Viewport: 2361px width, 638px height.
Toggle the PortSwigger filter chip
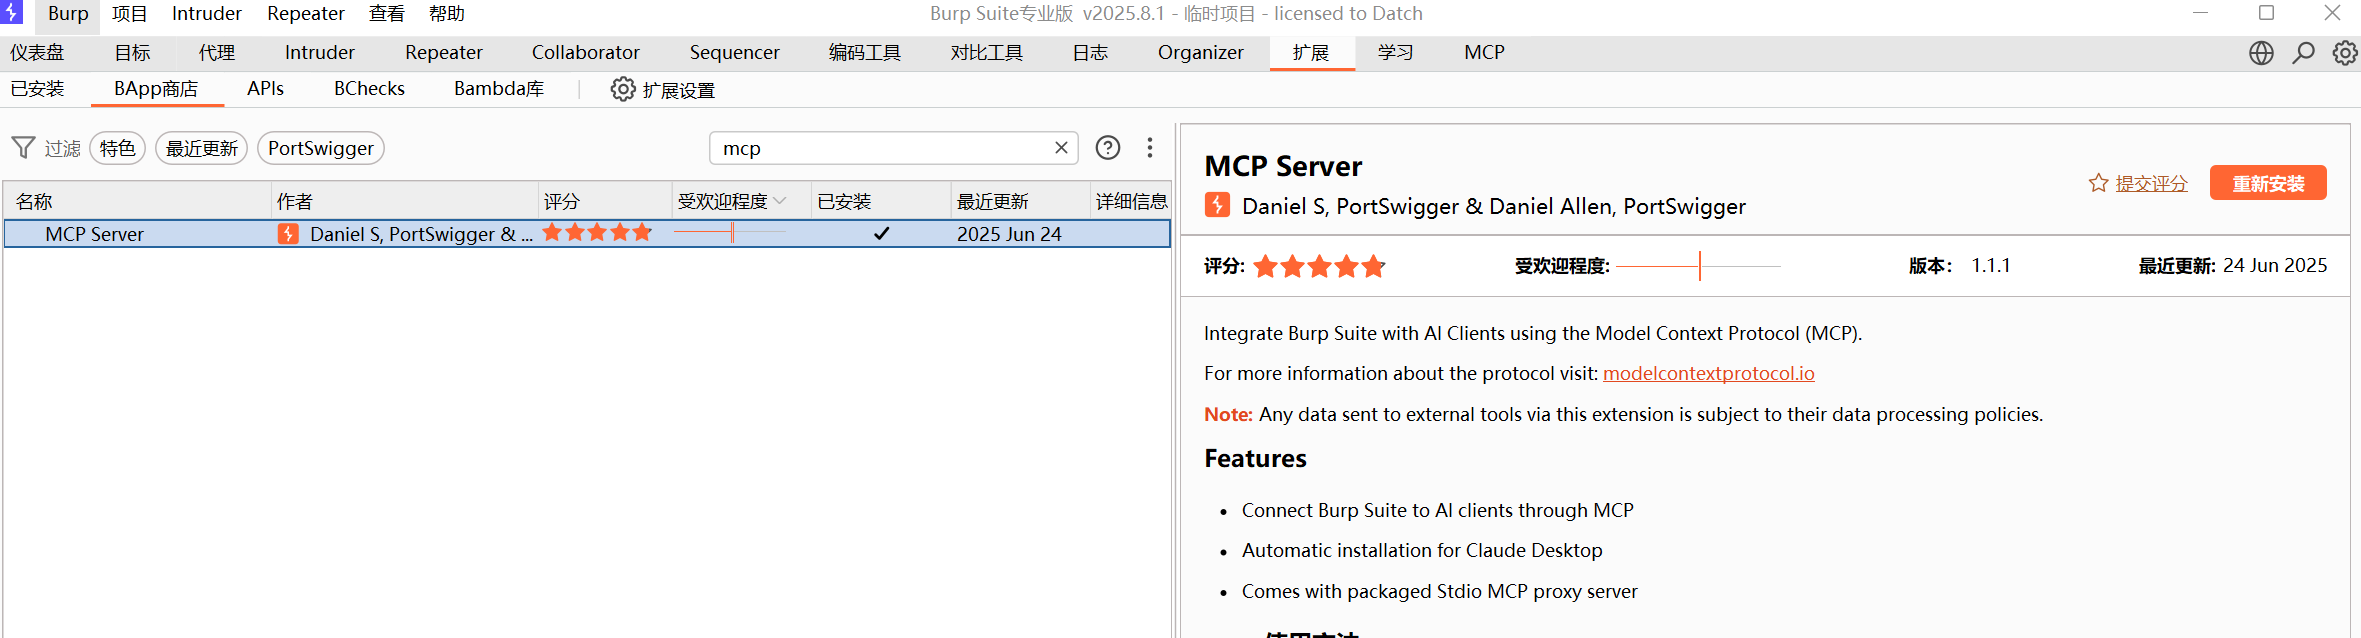point(321,148)
